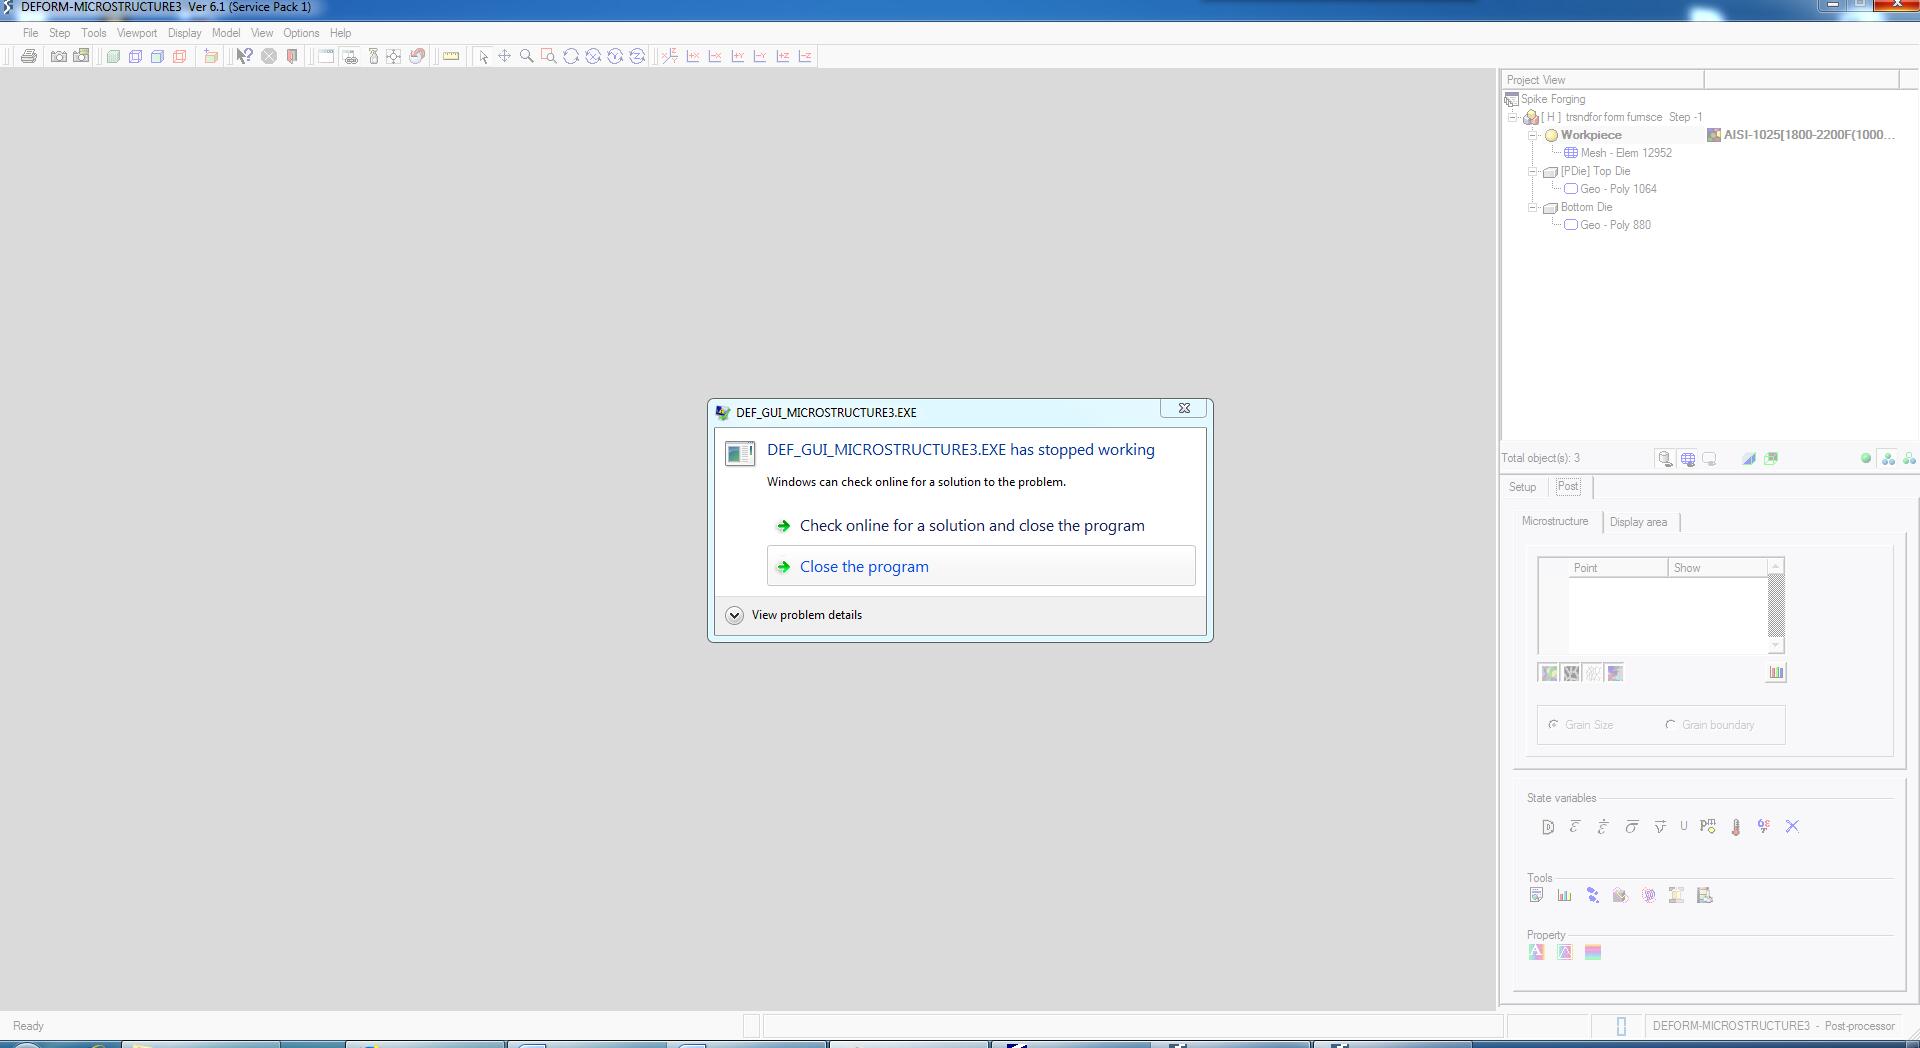Collapse the Bottom Die tree node
The height and width of the screenshot is (1048, 1920).
1533,207
